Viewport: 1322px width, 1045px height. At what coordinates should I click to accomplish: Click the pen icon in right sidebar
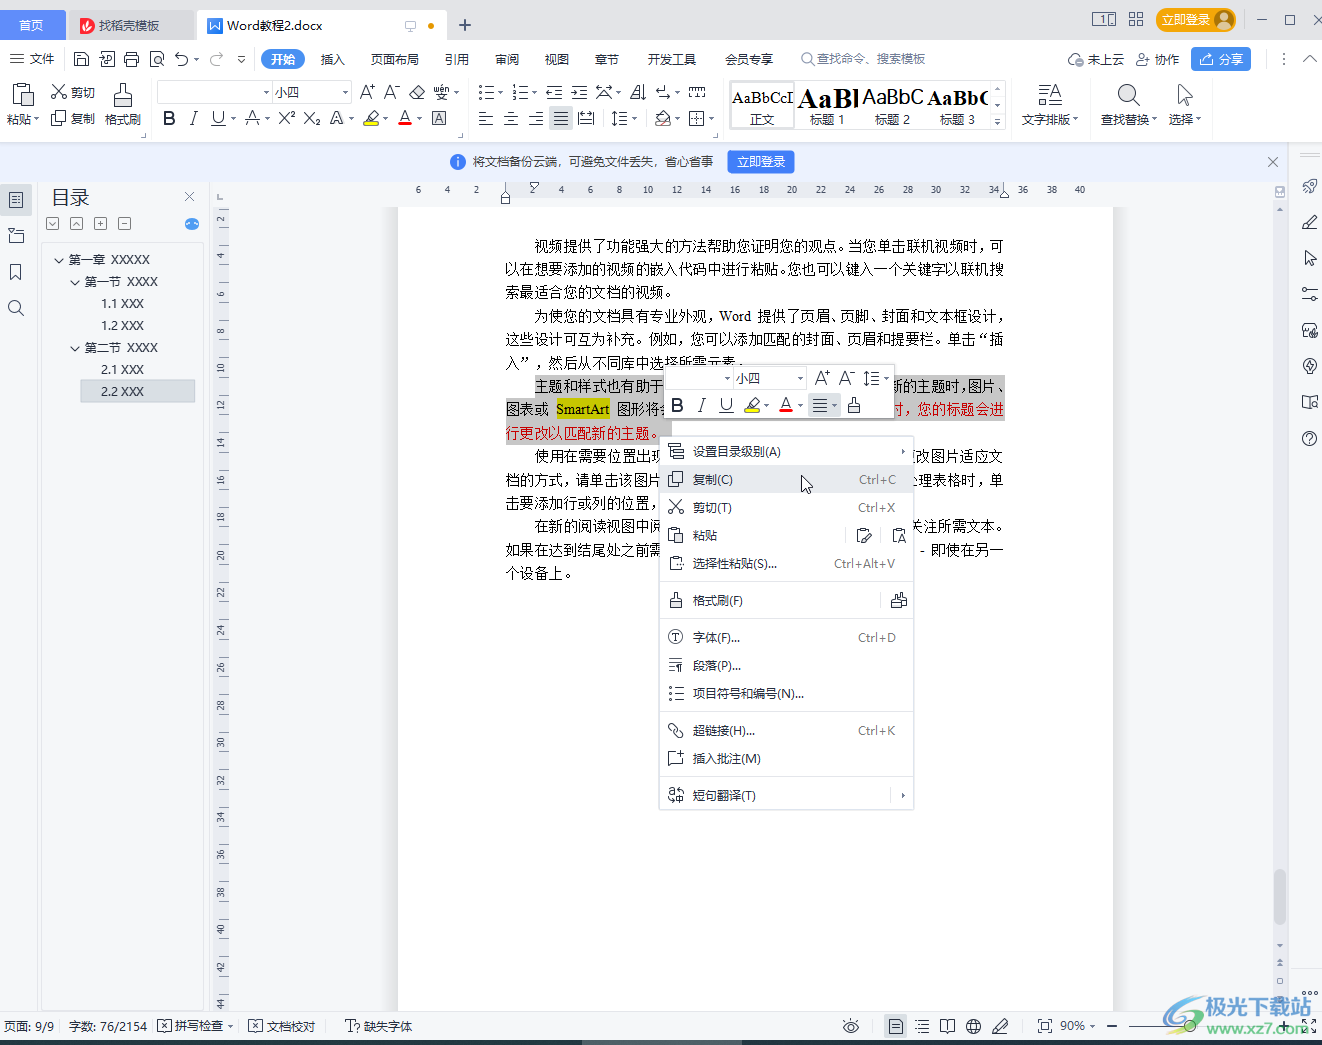point(1310,222)
